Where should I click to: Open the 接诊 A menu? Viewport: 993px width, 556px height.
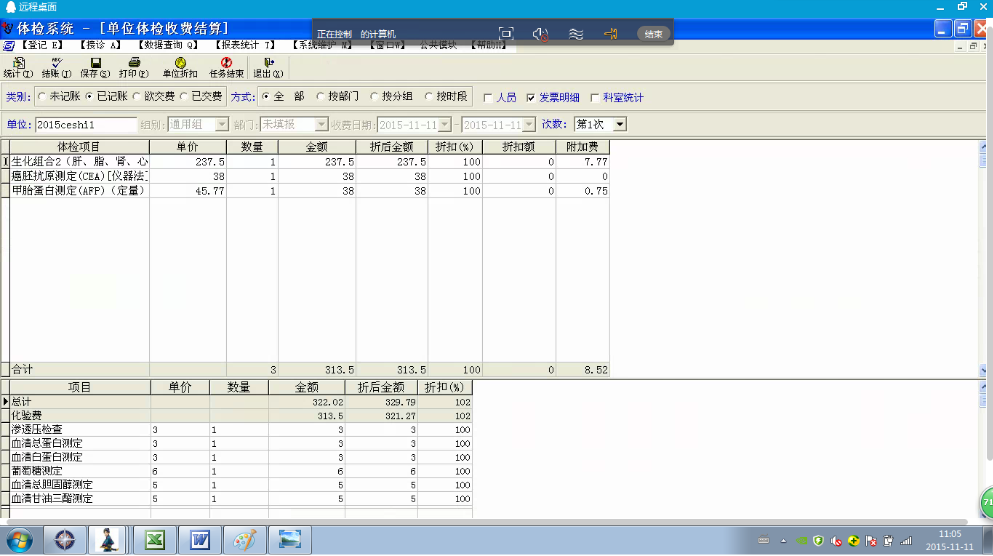[100, 45]
